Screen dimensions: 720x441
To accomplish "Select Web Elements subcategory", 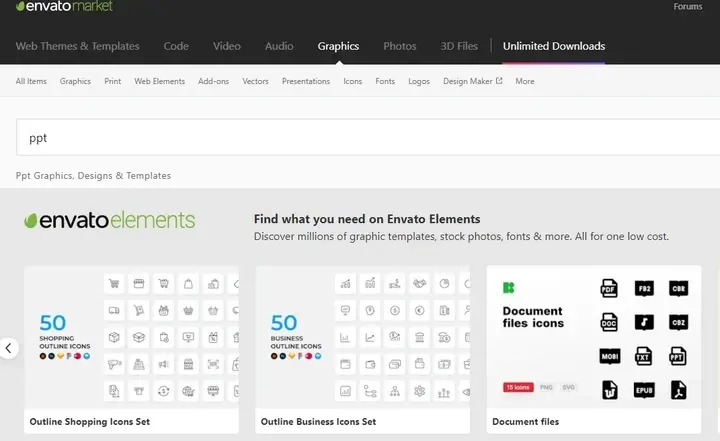I will pyautogui.click(x=159, y=81).
